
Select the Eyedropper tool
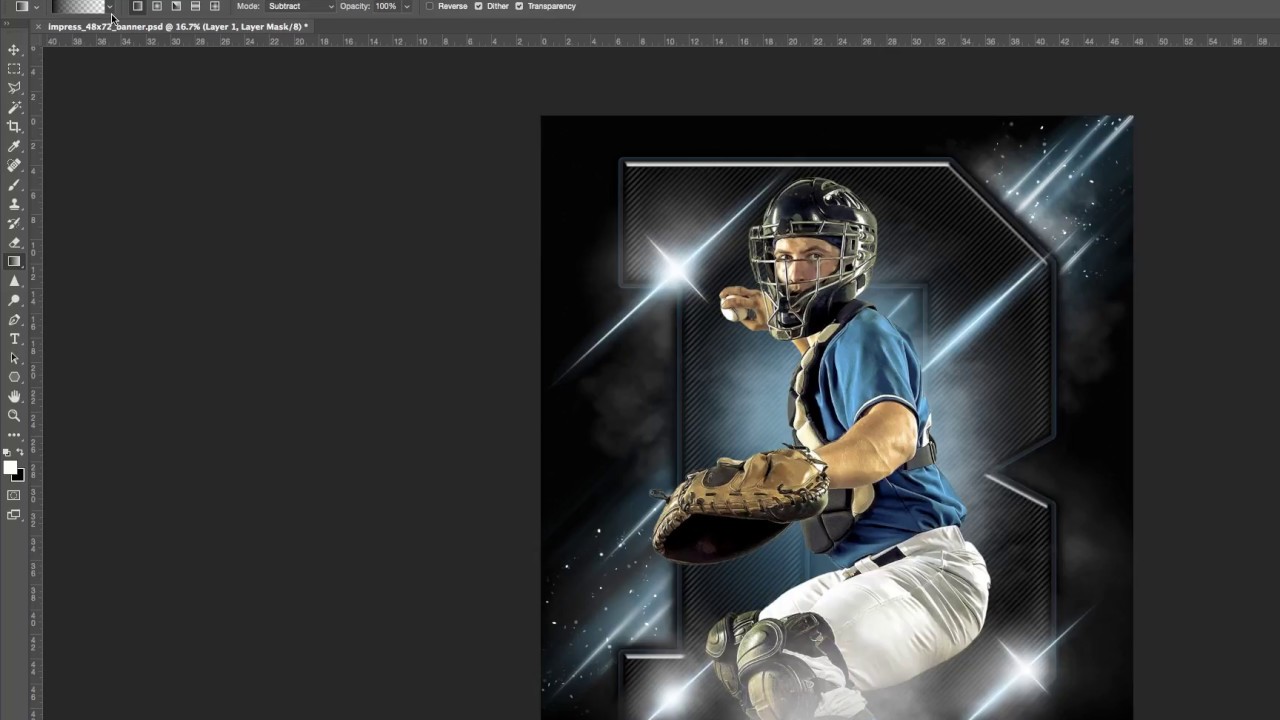[14, 146]
